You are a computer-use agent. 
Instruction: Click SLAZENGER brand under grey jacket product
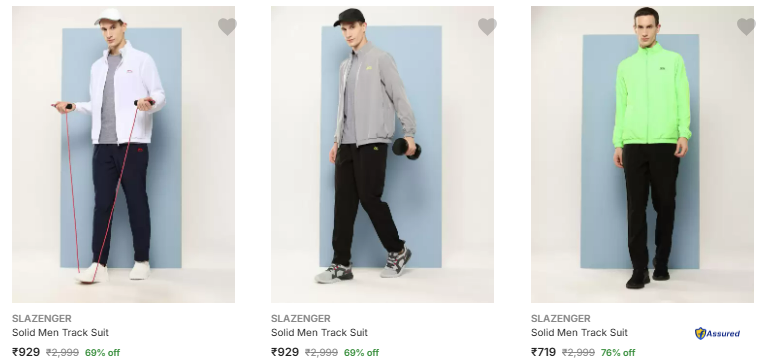[x=301, y=318]
